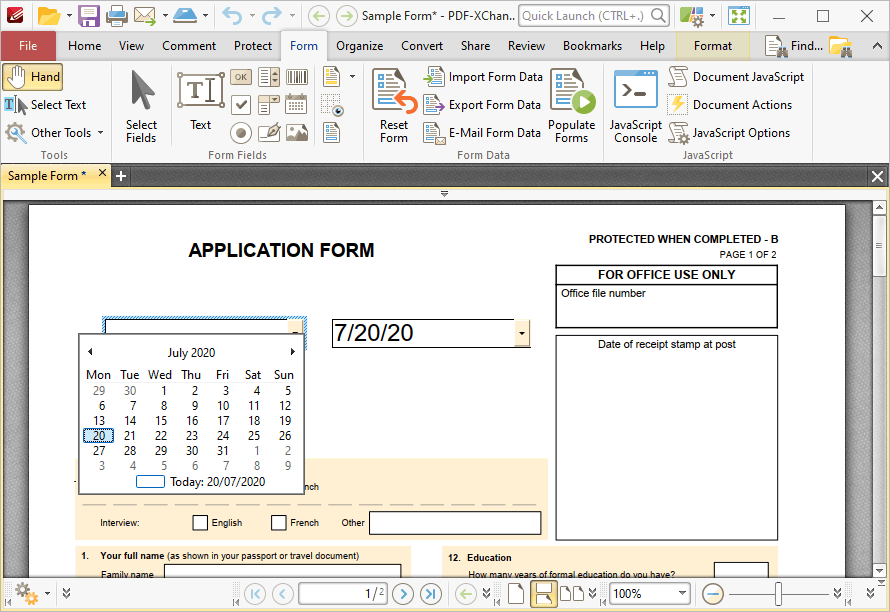Check the English interview checkbox
Viewport: 890px width, 612px height.
pyautogui.click(x=200, y=522)
